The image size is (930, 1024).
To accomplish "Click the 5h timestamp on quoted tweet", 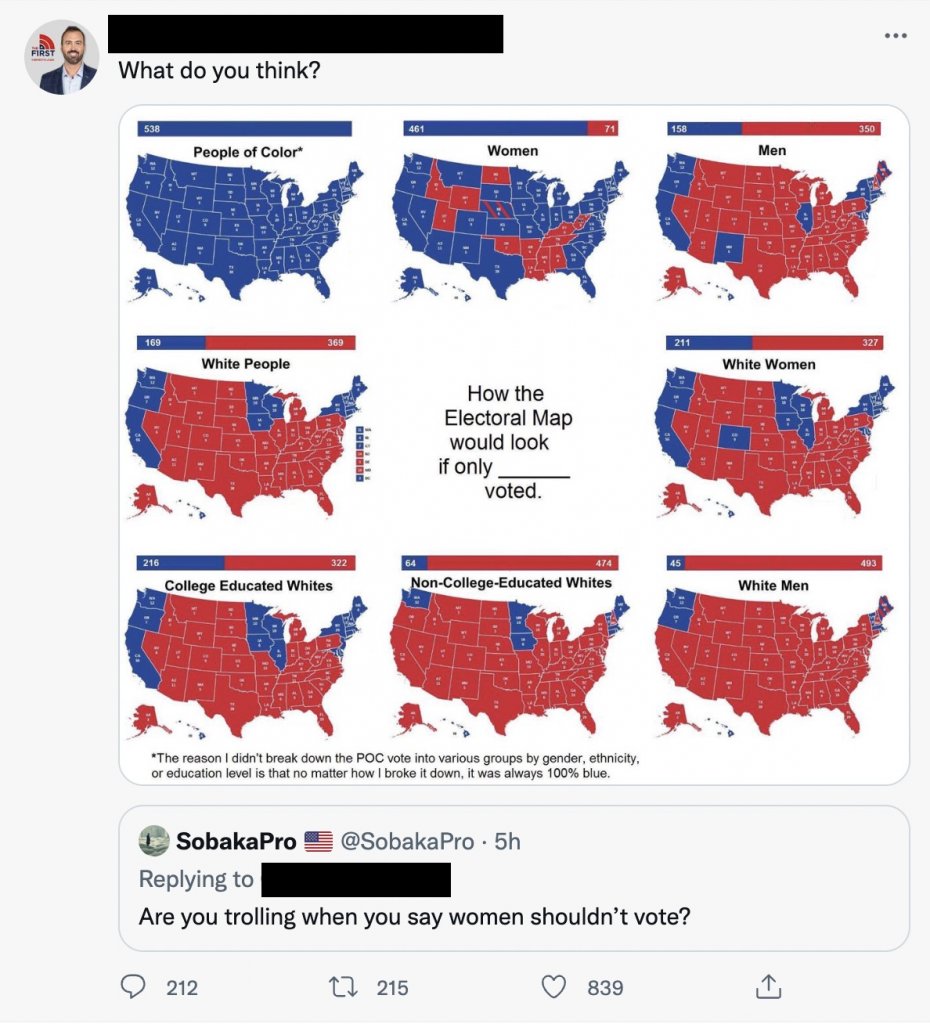I will tap(507, 841).
